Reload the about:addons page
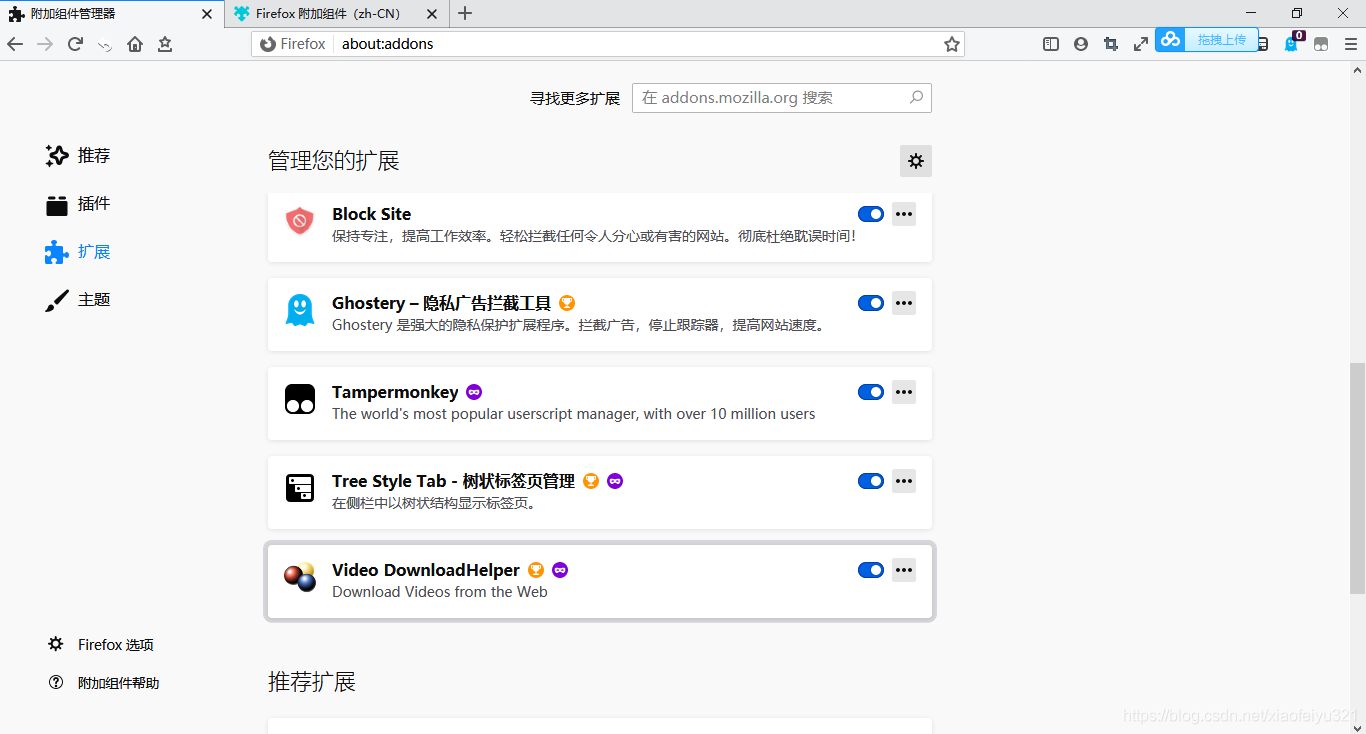This screenshot has width=1366, height=734. (75, 44)
